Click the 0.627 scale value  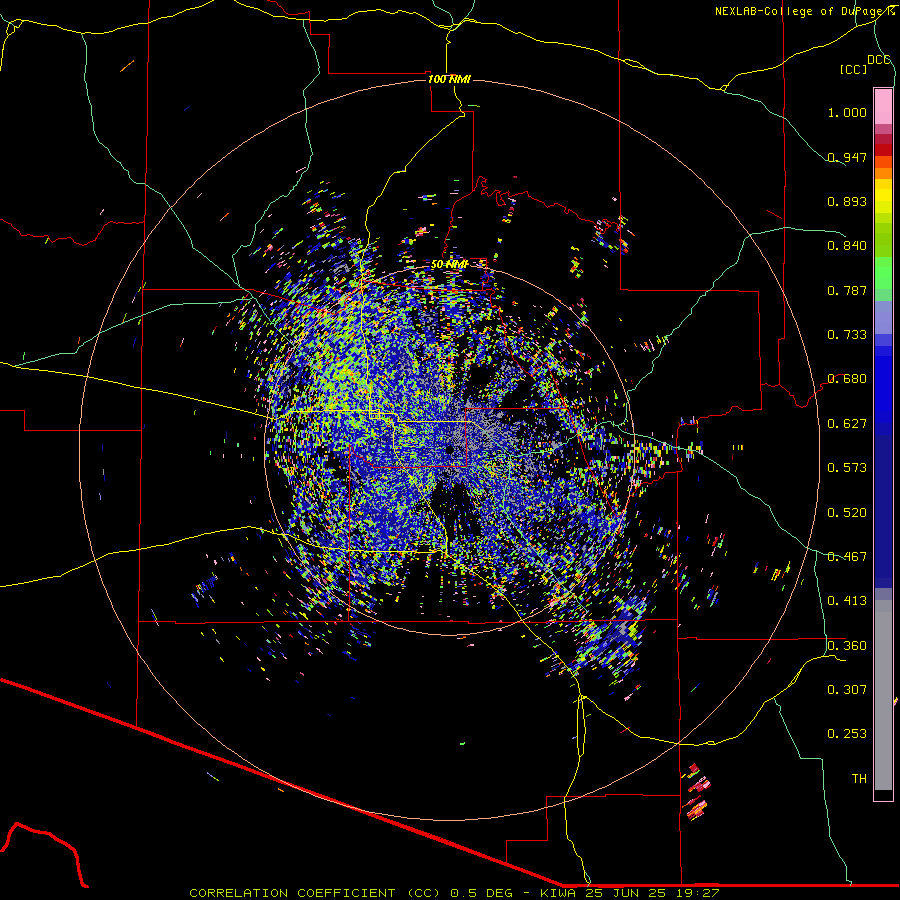847,424
